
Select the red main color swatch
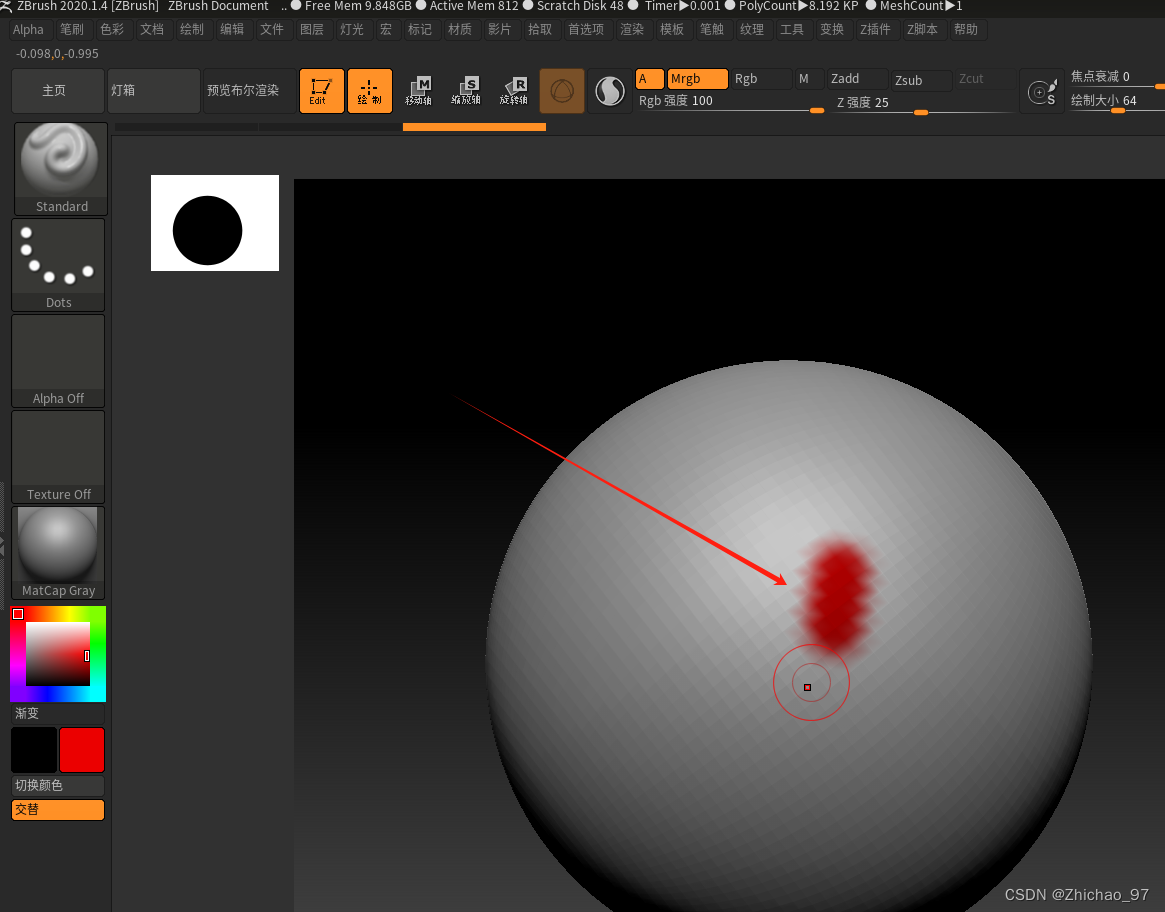click(x=82, y=750)
